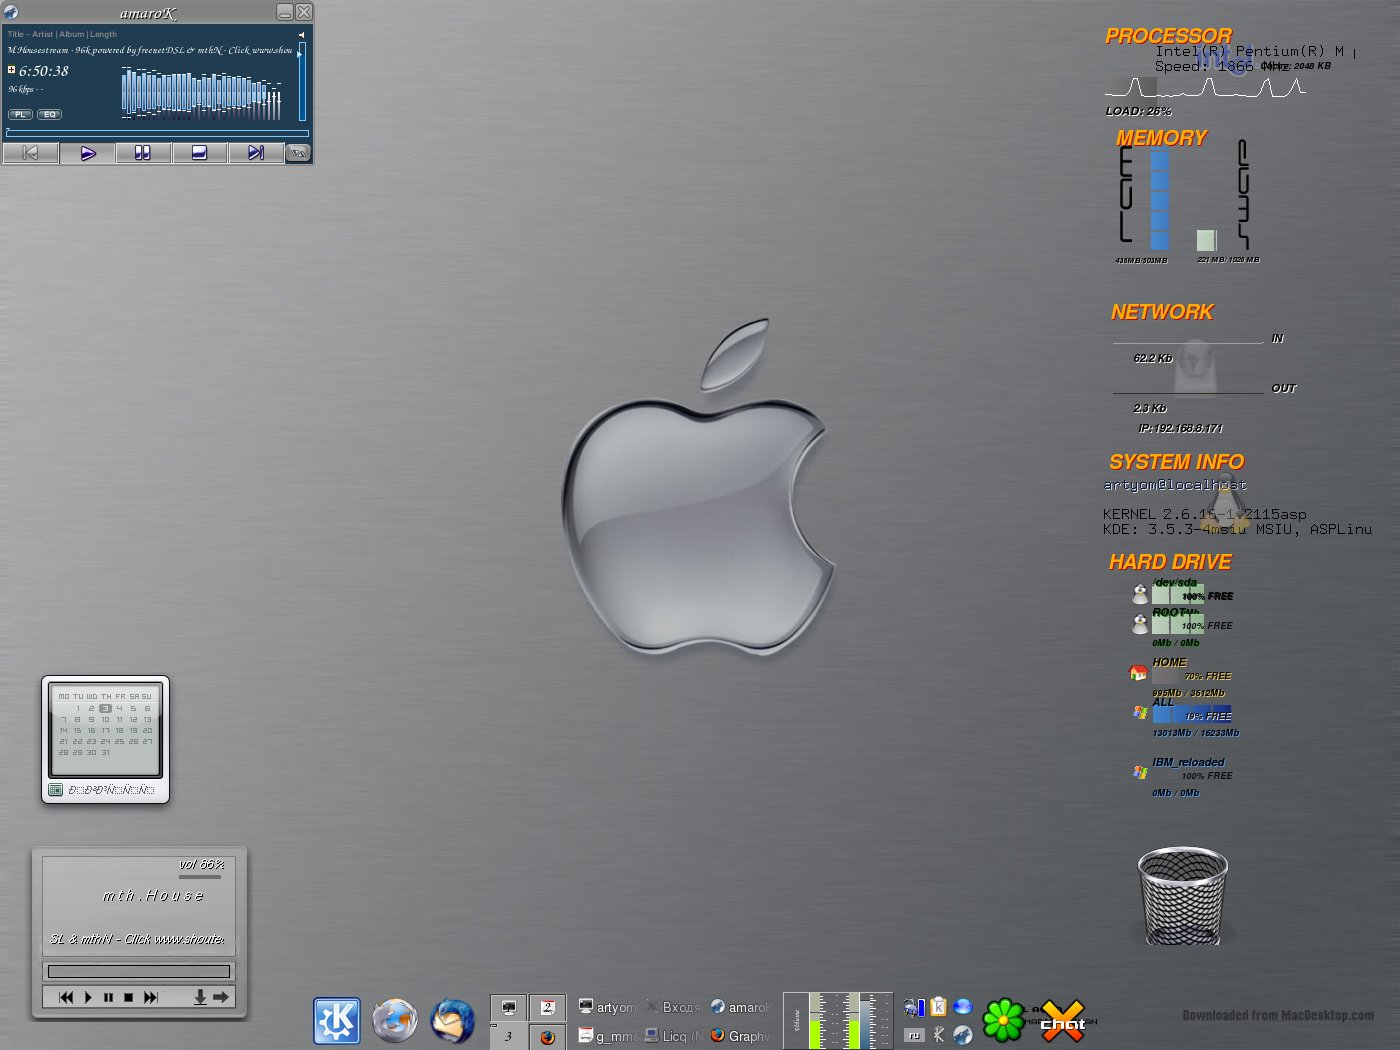Click '6:50:38' elapsed time in amaroK
The width and height of the screenshot is (1400, 1050).
[x=44, y=71]
